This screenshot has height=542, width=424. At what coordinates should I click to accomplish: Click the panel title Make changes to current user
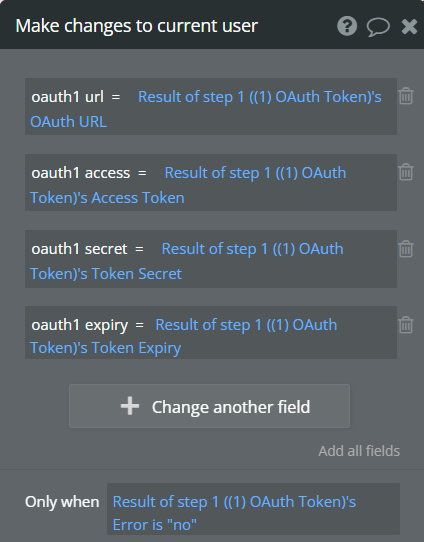(136, 26)
